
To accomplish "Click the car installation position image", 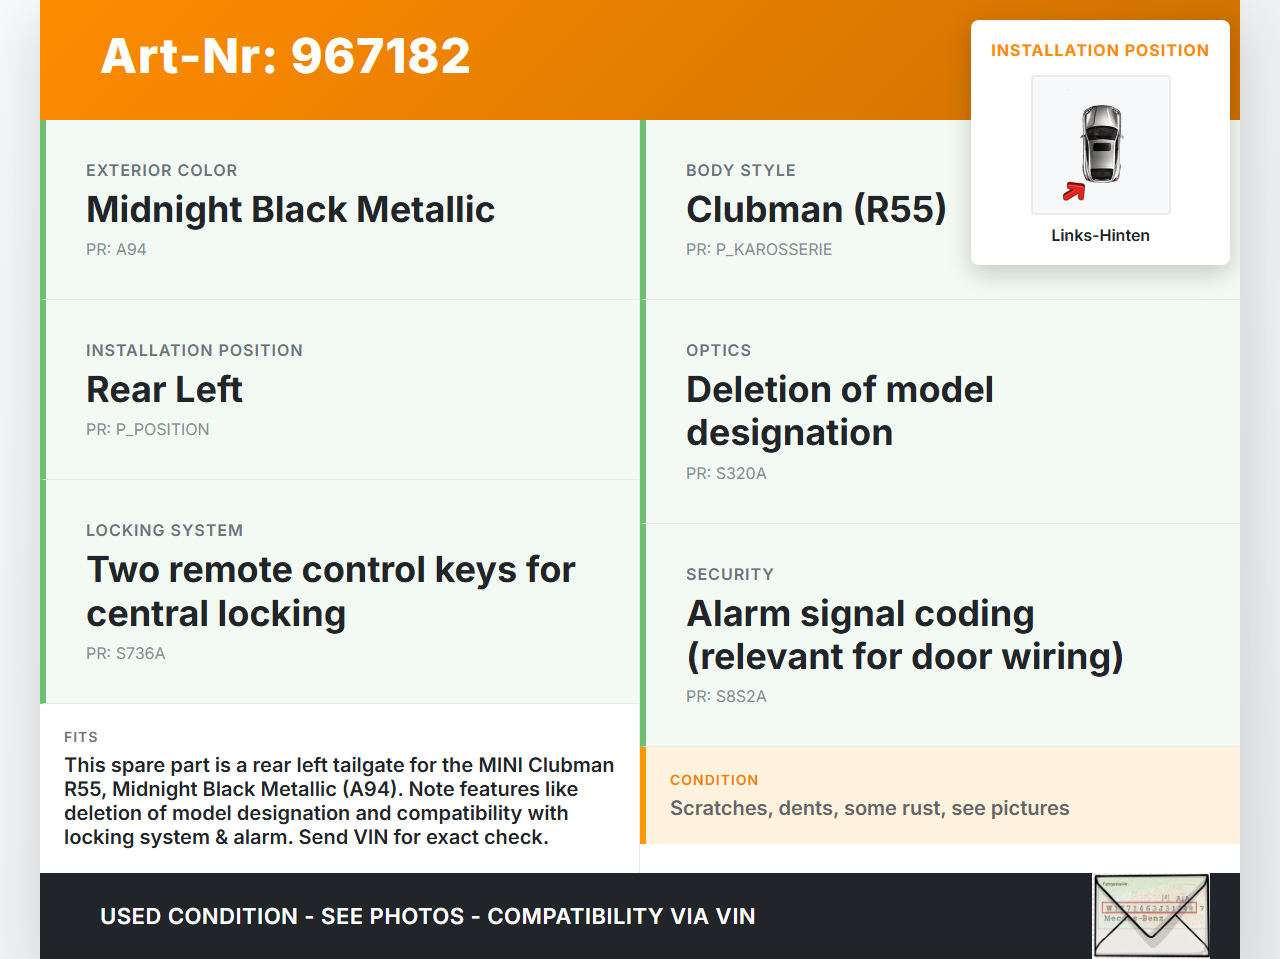I will 1100,145.
